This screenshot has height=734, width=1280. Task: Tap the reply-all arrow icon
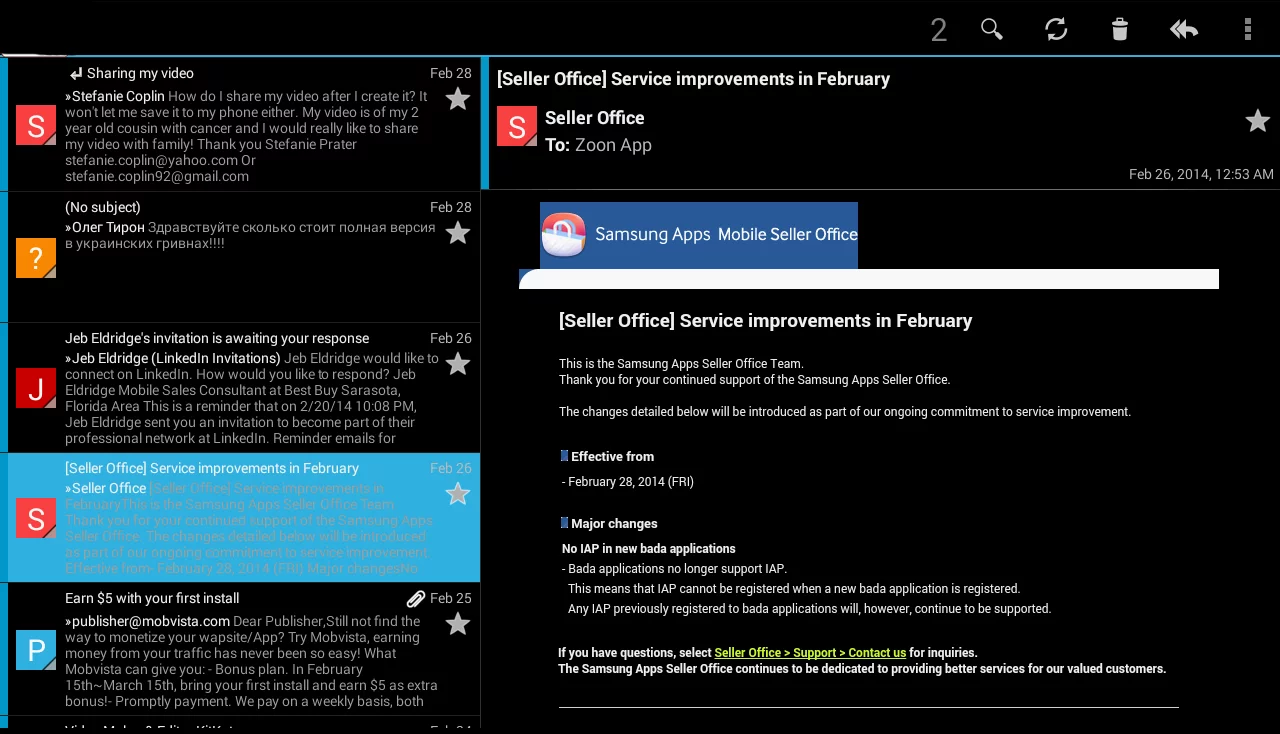[1184, 29]
